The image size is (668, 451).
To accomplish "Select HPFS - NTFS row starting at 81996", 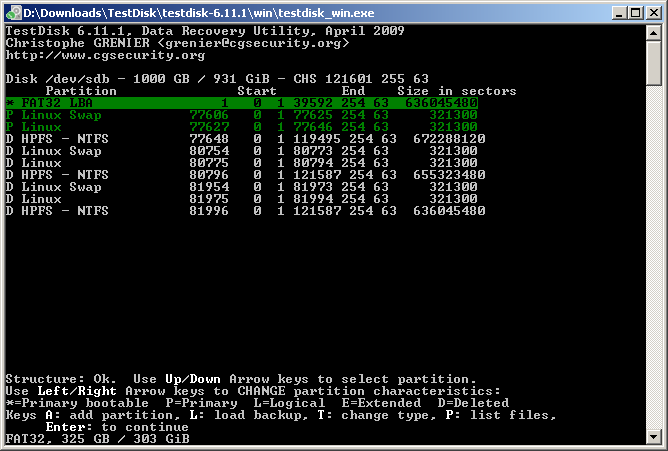I will coord(245,211).
